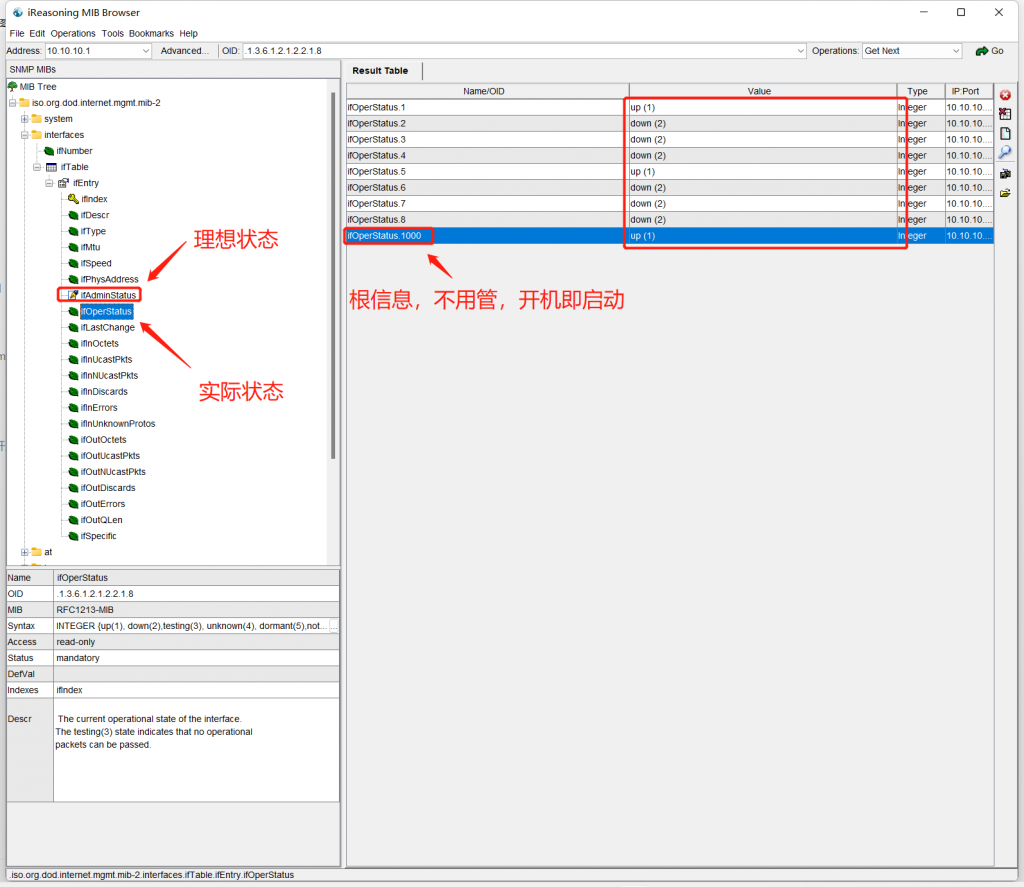Viewport: 1024px width, 887px height.
Task: Click the key icon next to ifIndex
Action: [x=74, y=199]
